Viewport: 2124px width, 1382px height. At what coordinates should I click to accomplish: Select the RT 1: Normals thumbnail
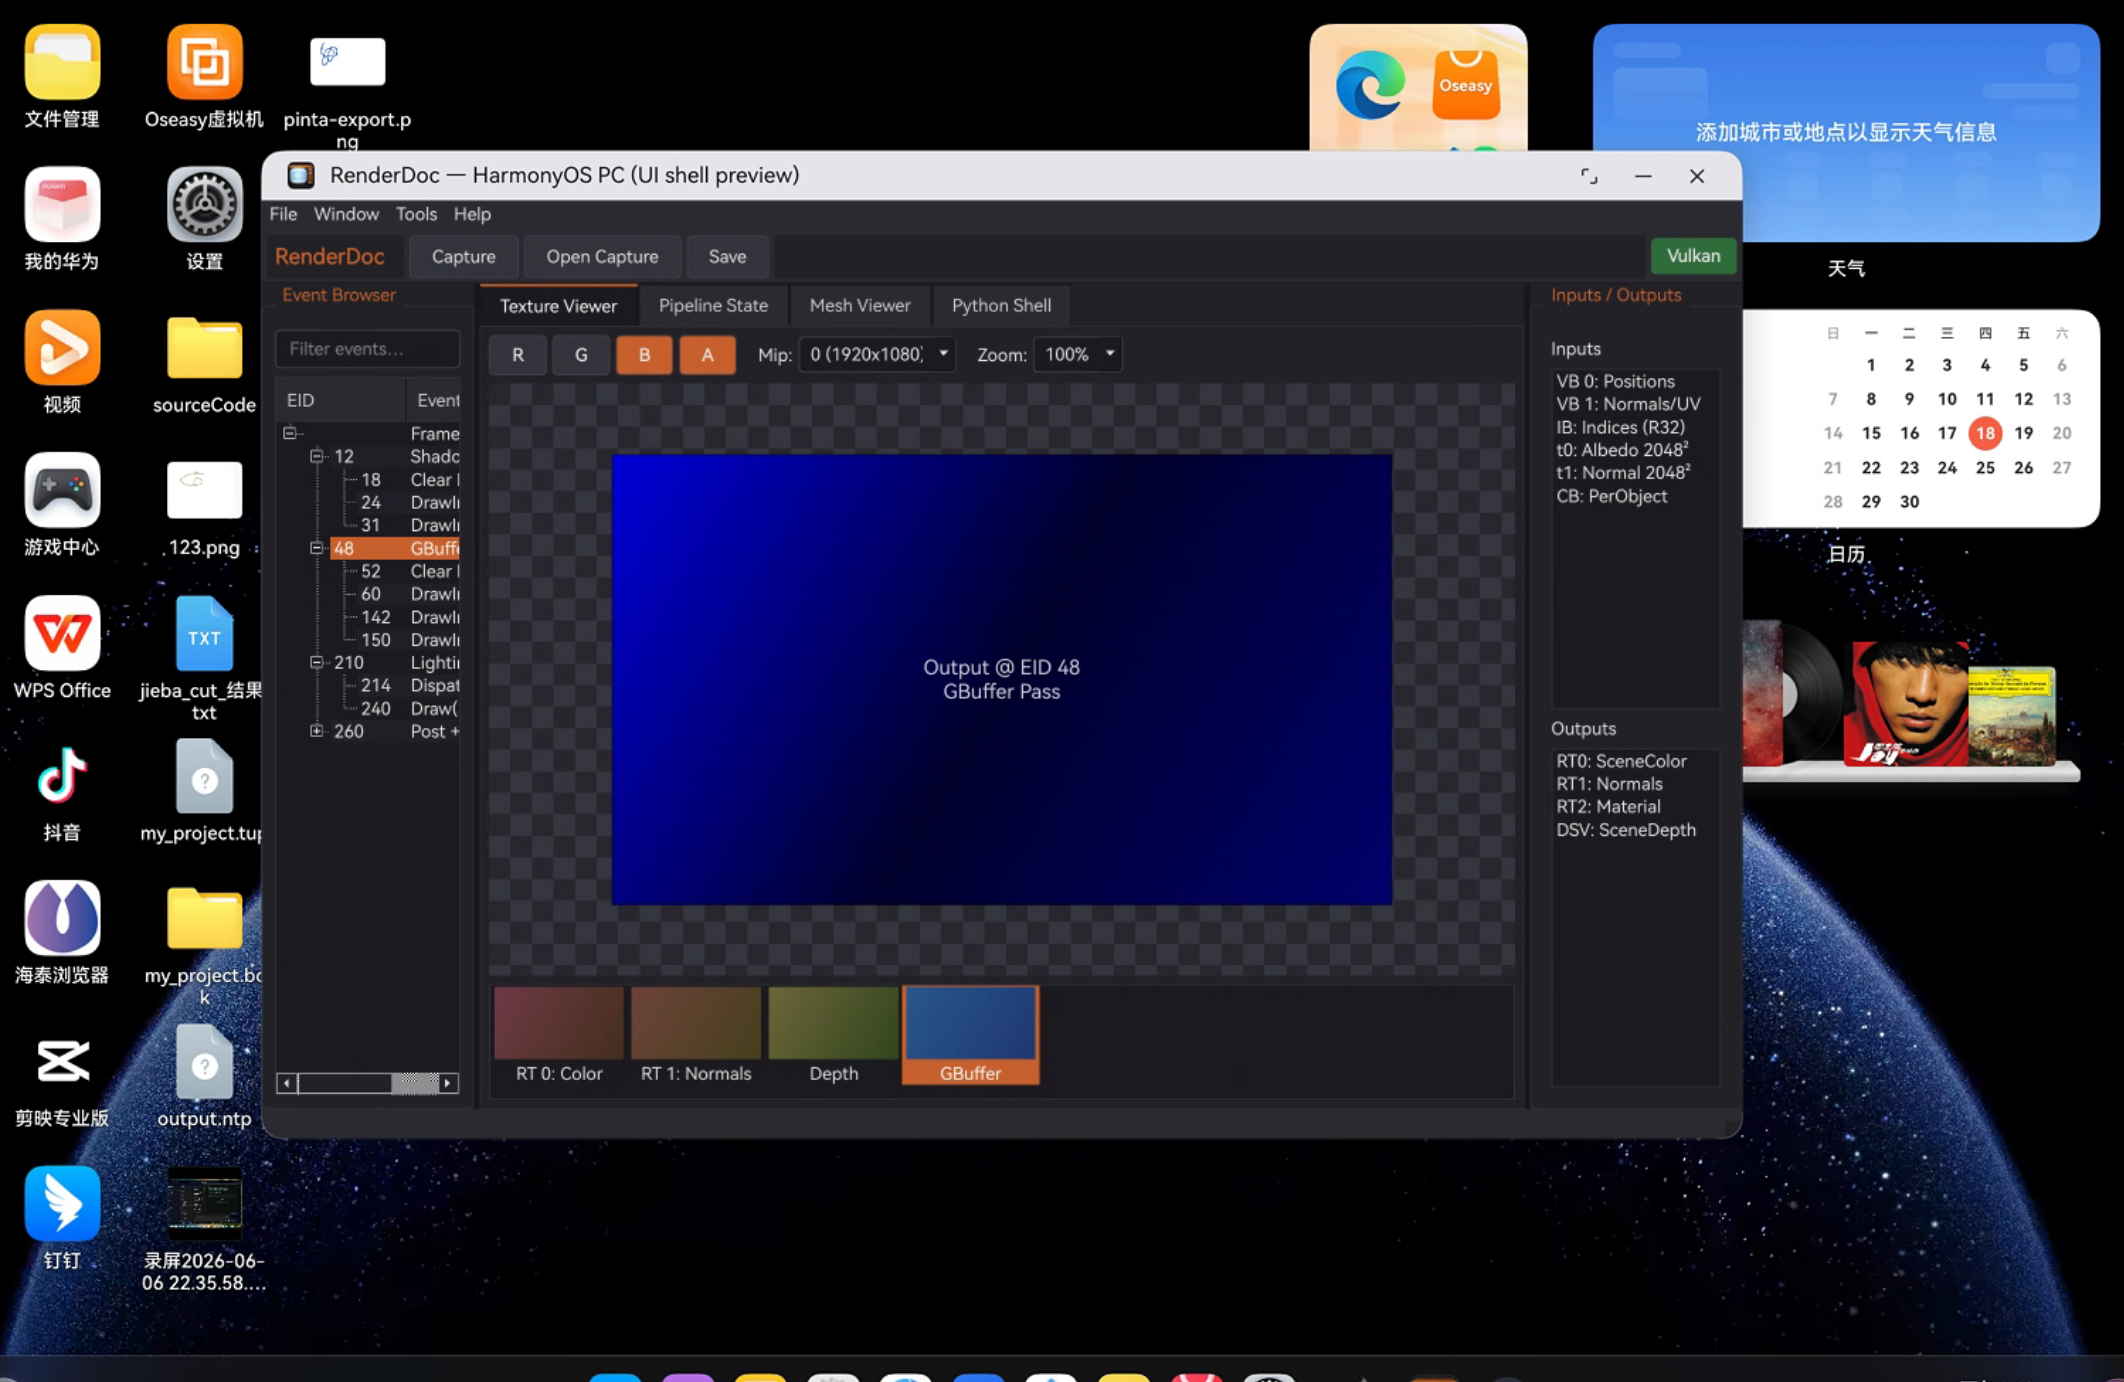pyautogui.click(x=696, y=1036)
